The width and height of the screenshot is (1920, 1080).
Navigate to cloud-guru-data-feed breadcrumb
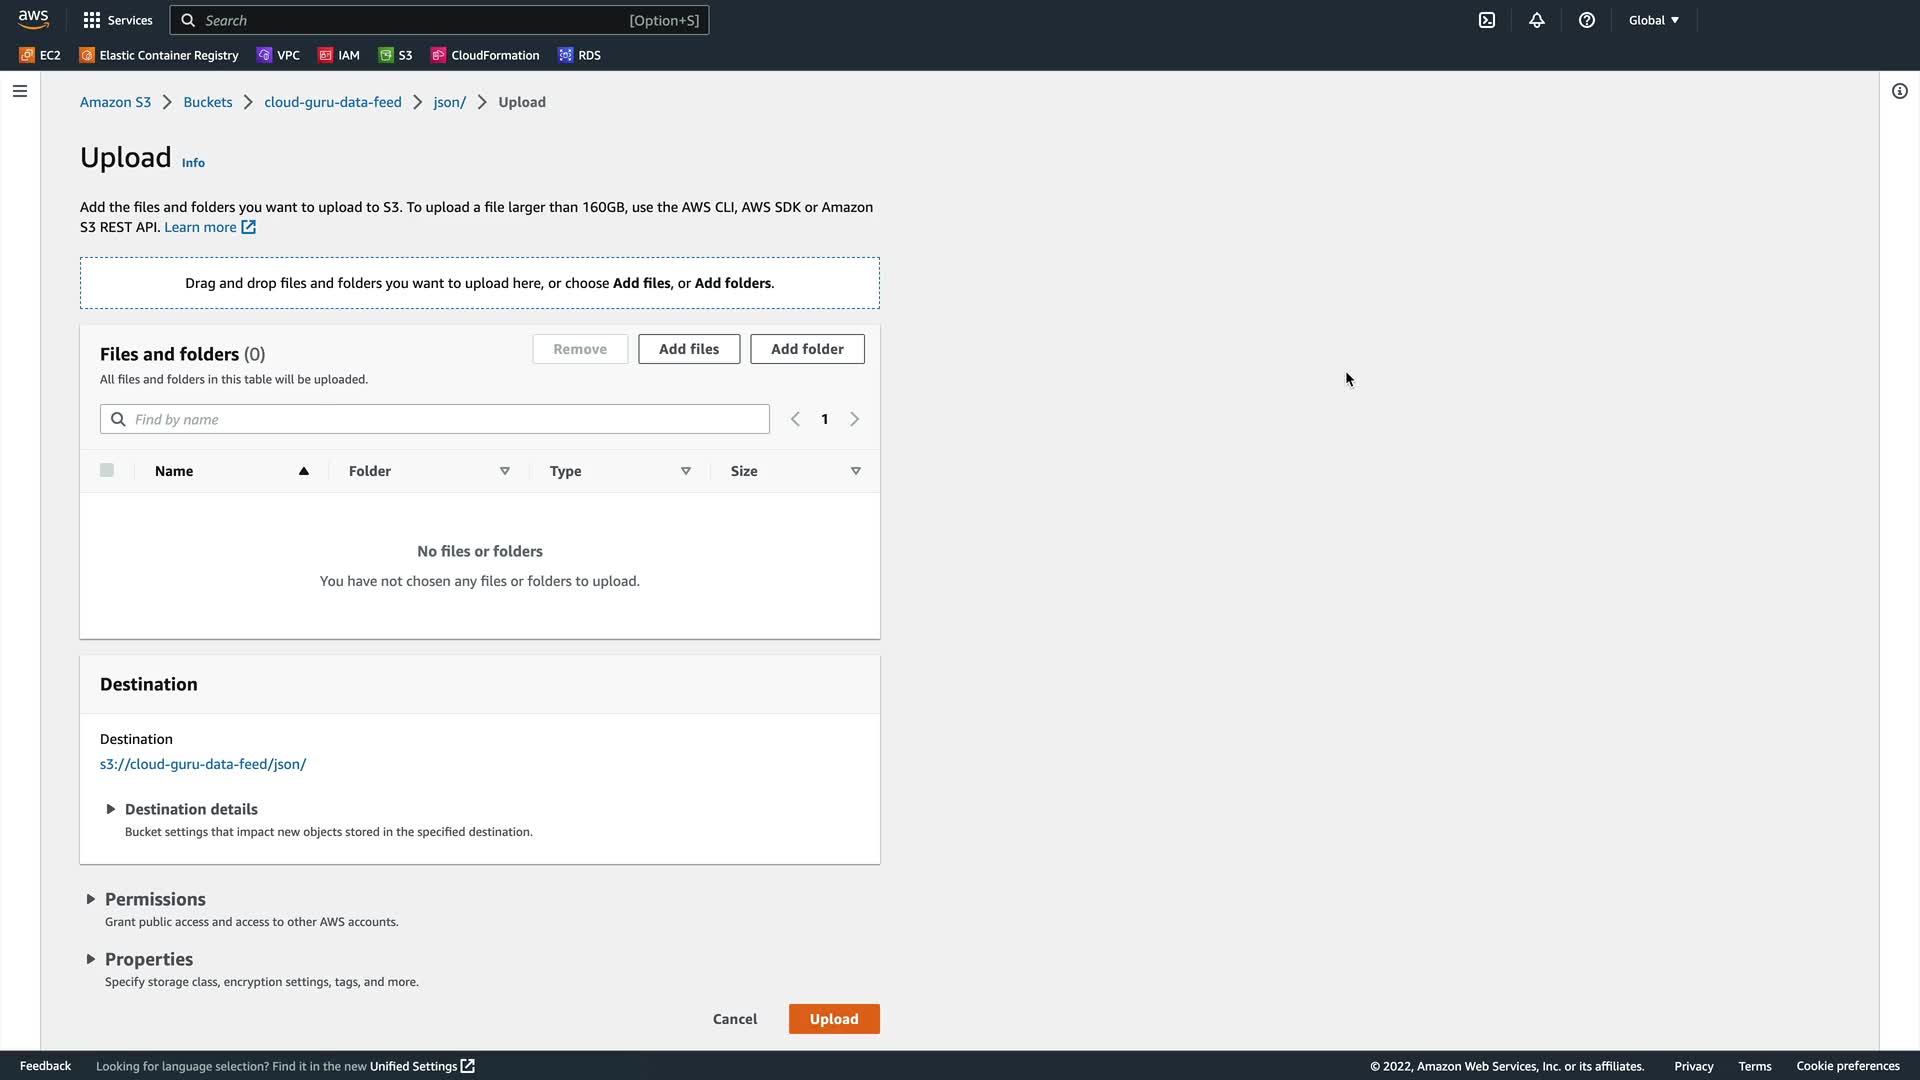click(332, 102)
